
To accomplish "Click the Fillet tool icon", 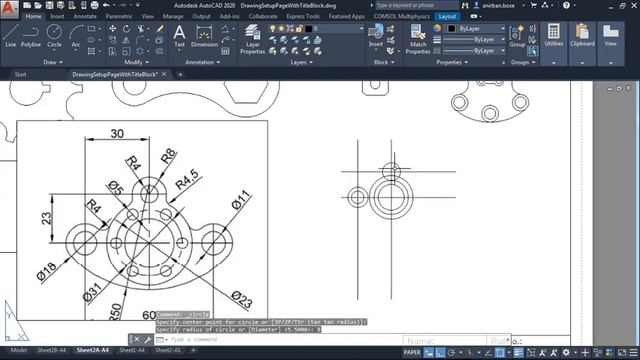I will 140,40.
